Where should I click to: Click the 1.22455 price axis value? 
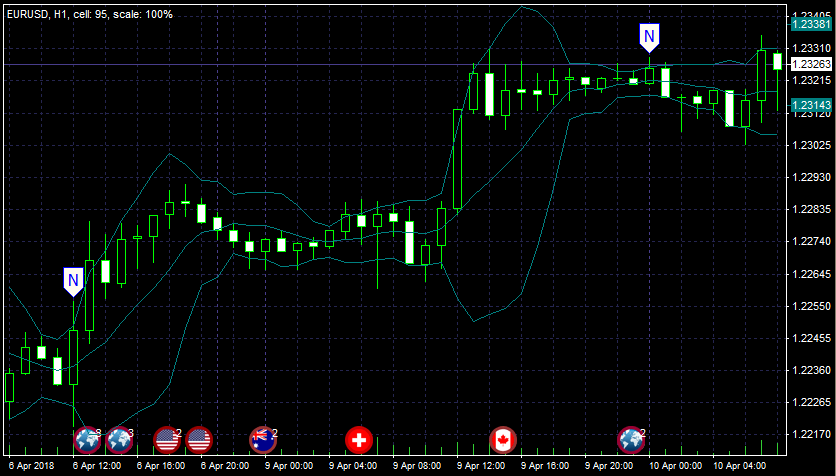(811, 338)
